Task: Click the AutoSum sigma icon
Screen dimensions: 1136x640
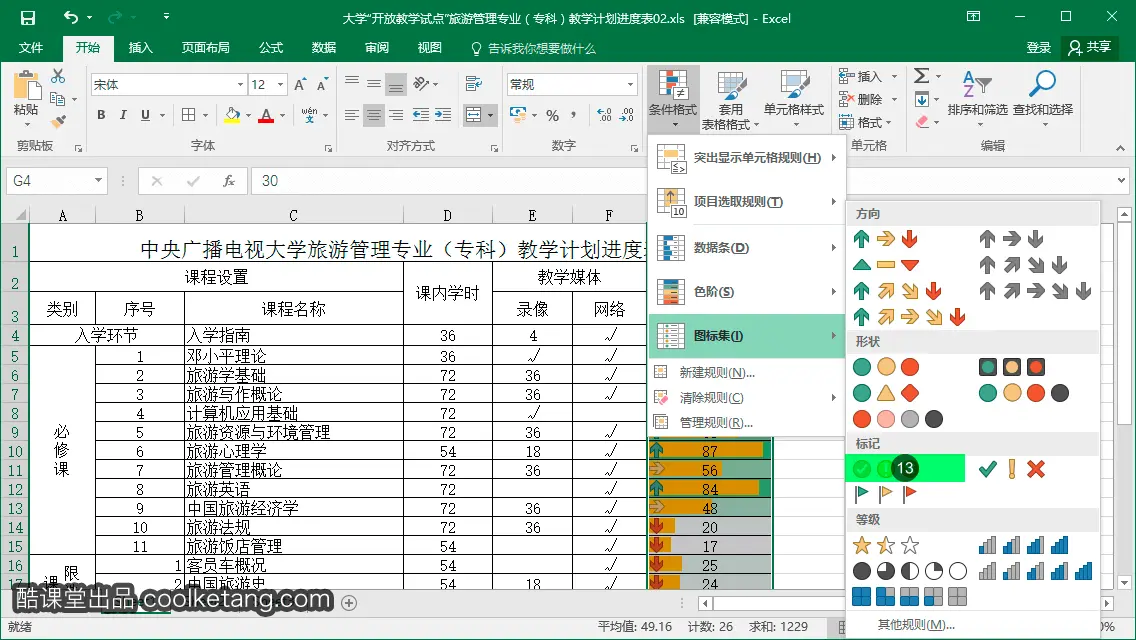Action: tap(922, 75)
